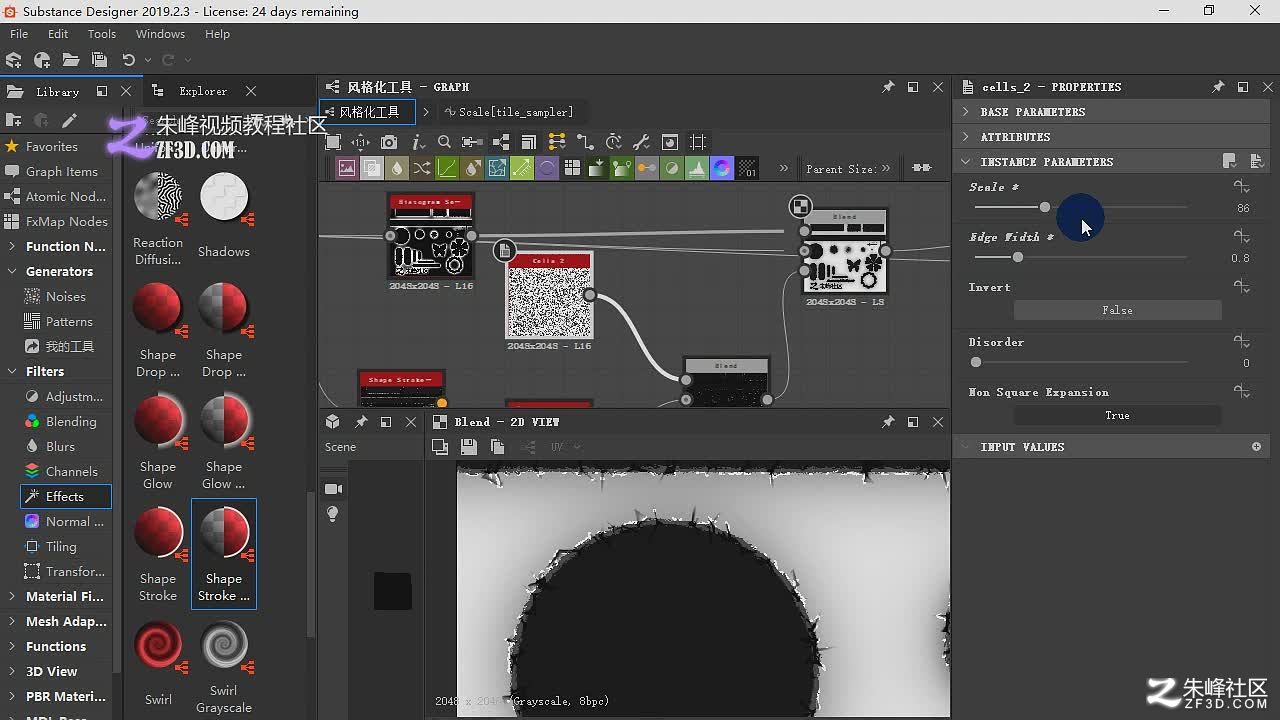The image size is (1280, 720).
Task: Select the Blending filters category
Action: (x=71, y=422)
